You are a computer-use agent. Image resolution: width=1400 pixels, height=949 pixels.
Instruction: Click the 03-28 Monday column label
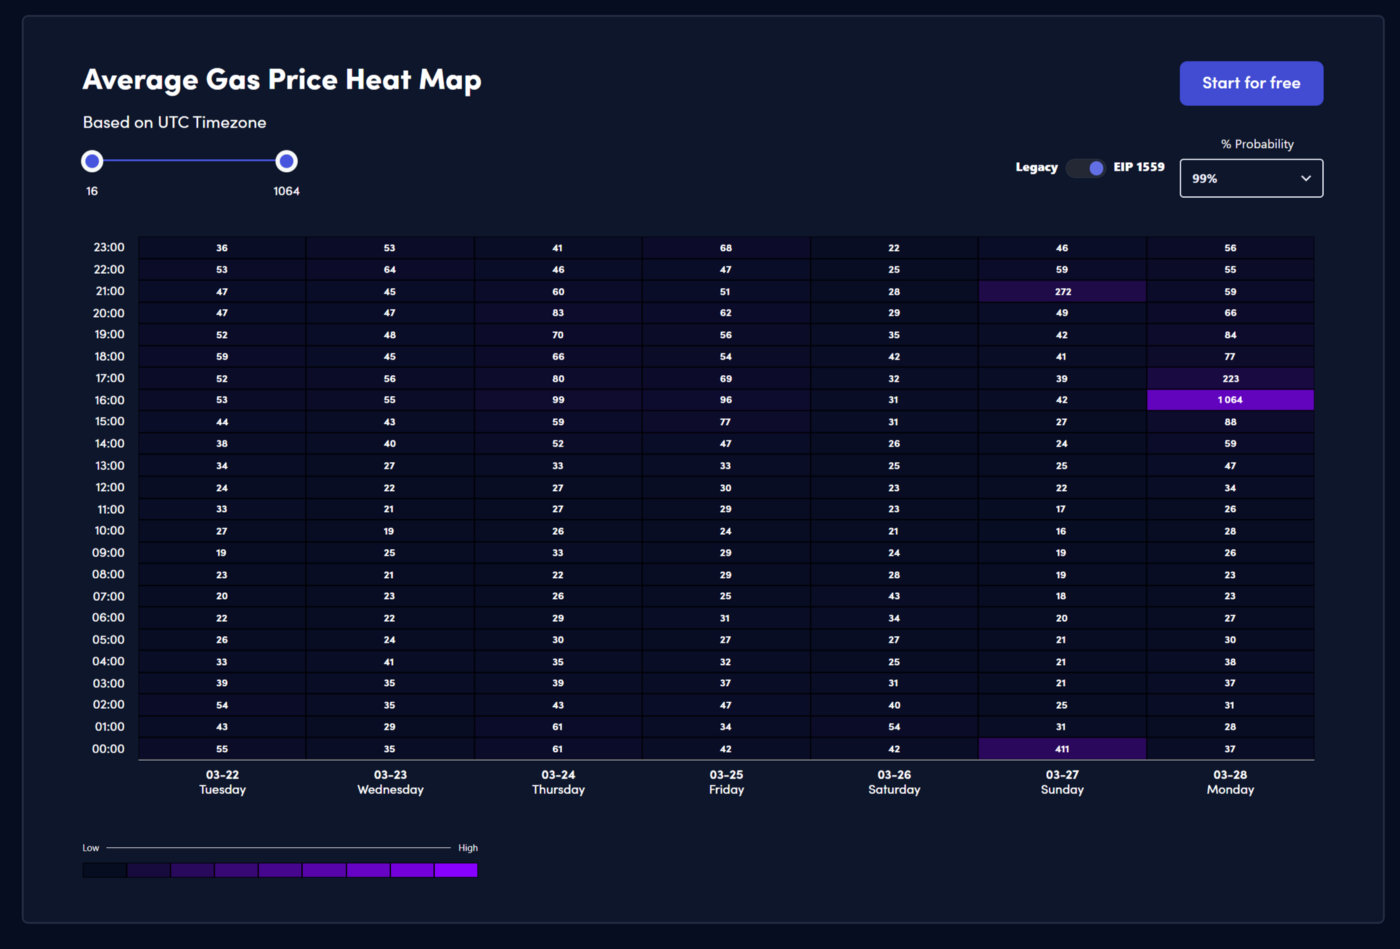pyautogui.click(x=1230, y=782)
